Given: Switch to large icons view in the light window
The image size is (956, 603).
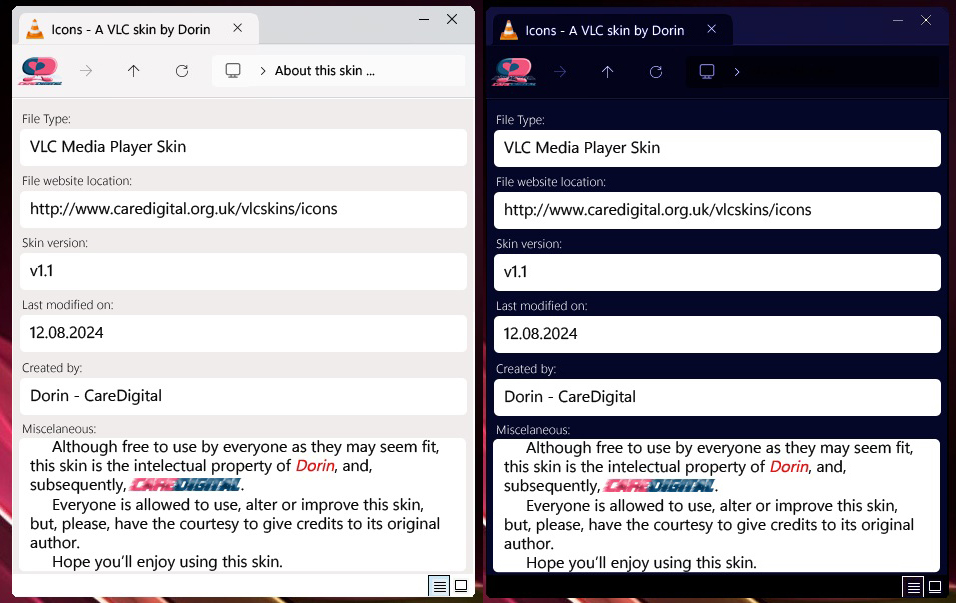Looking at the screenshot, I should click(461, 586).
